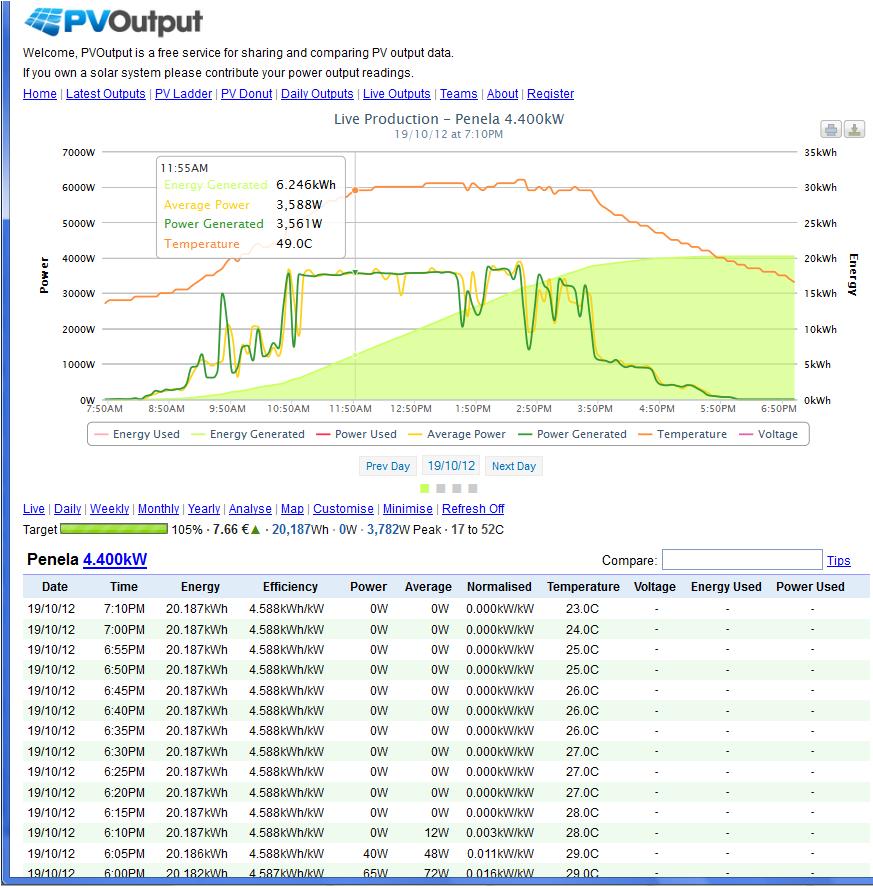The height and width of the screenshot is (888, 873).
Task: Select the first green page indicator square
Action: click(425, 488)
